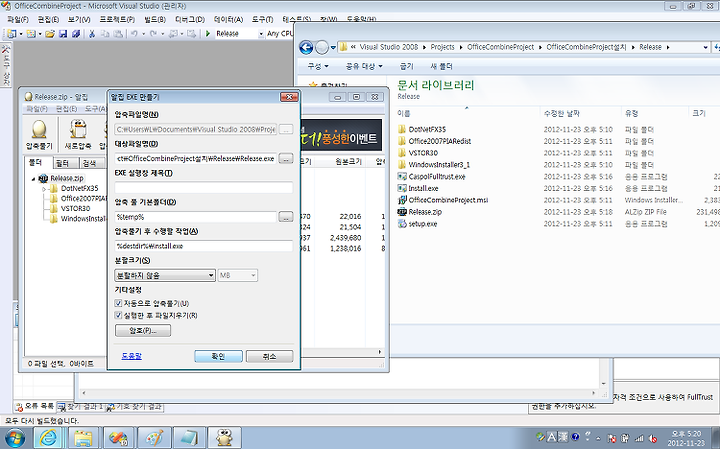The height and width of the screenshot is (449, 720).
Task: Click Windows Start button
Action: pos(14,438)
